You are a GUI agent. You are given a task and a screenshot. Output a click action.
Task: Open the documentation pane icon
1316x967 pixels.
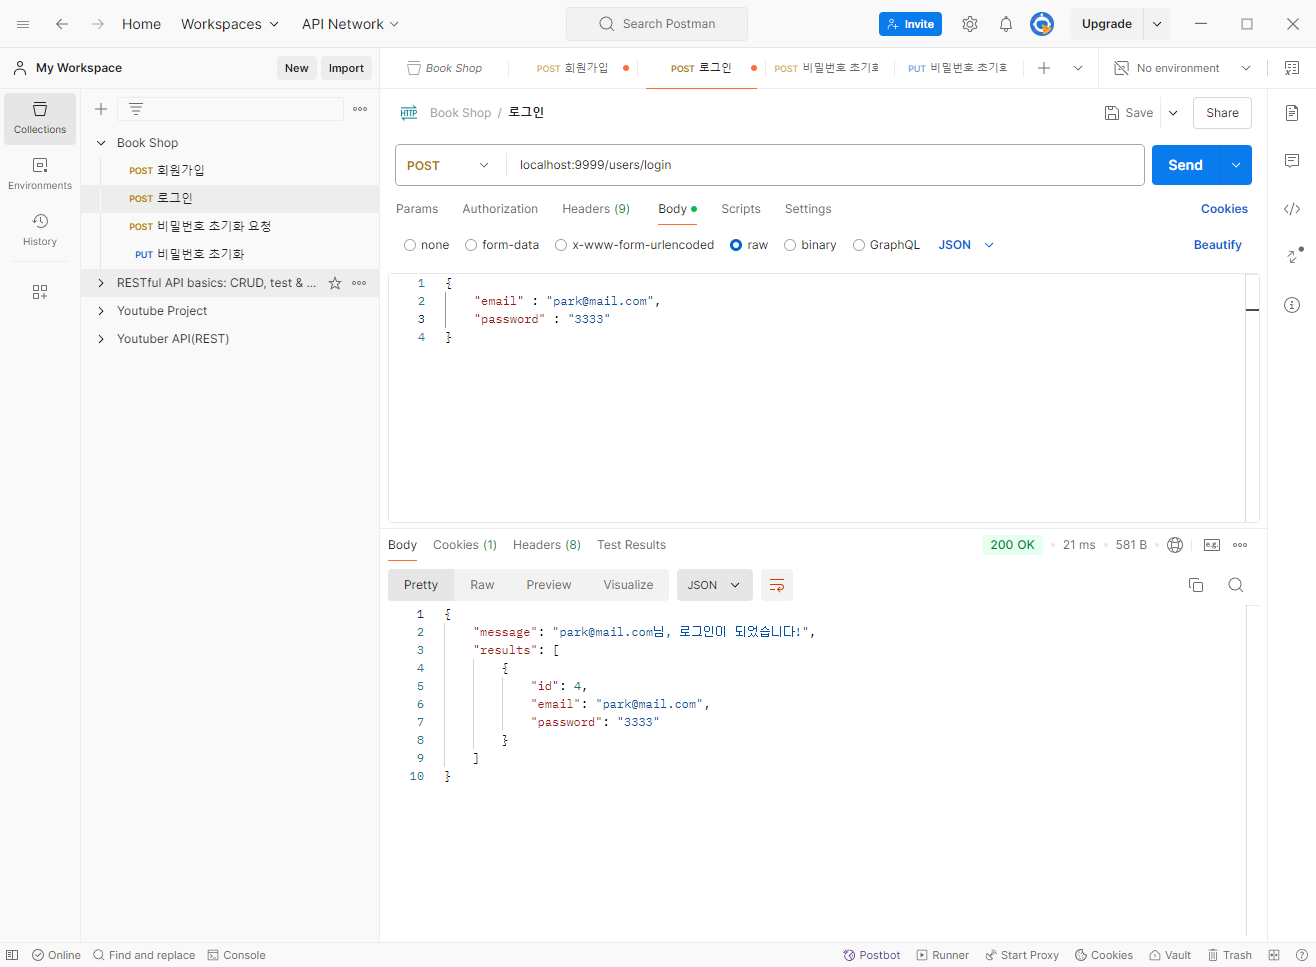point(1292,113)
